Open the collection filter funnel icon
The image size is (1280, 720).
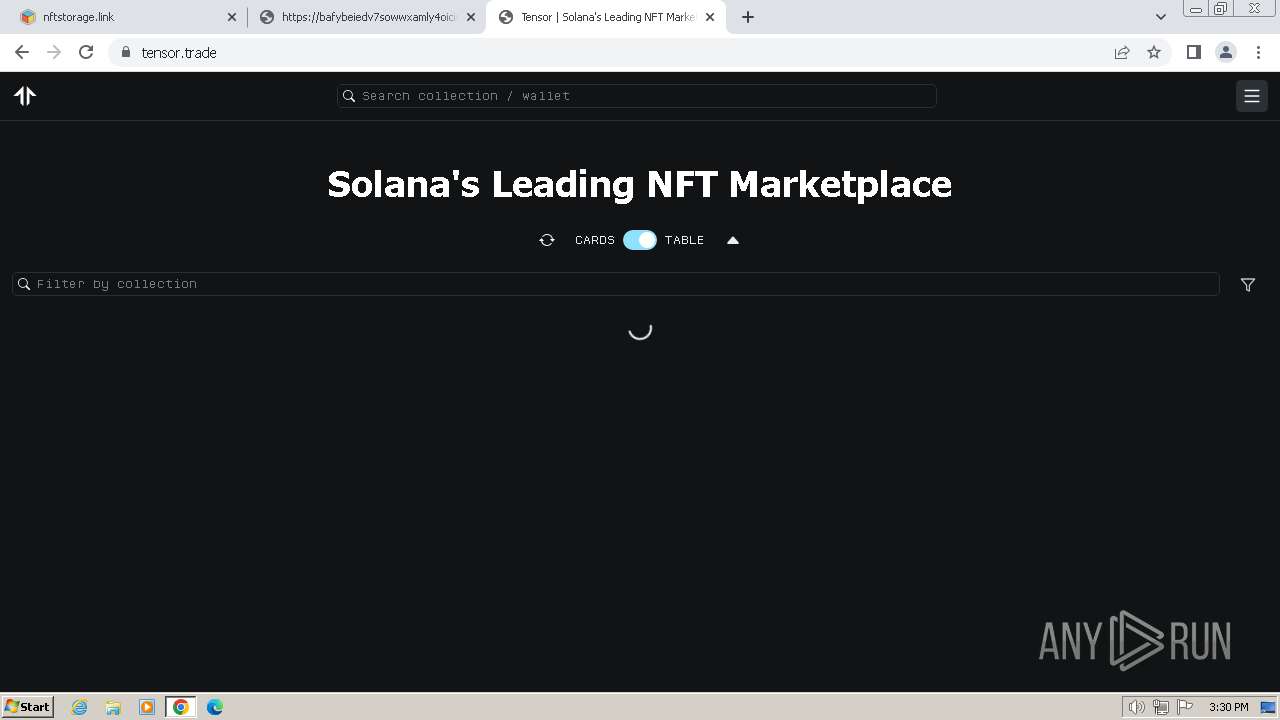[1248, 285]
